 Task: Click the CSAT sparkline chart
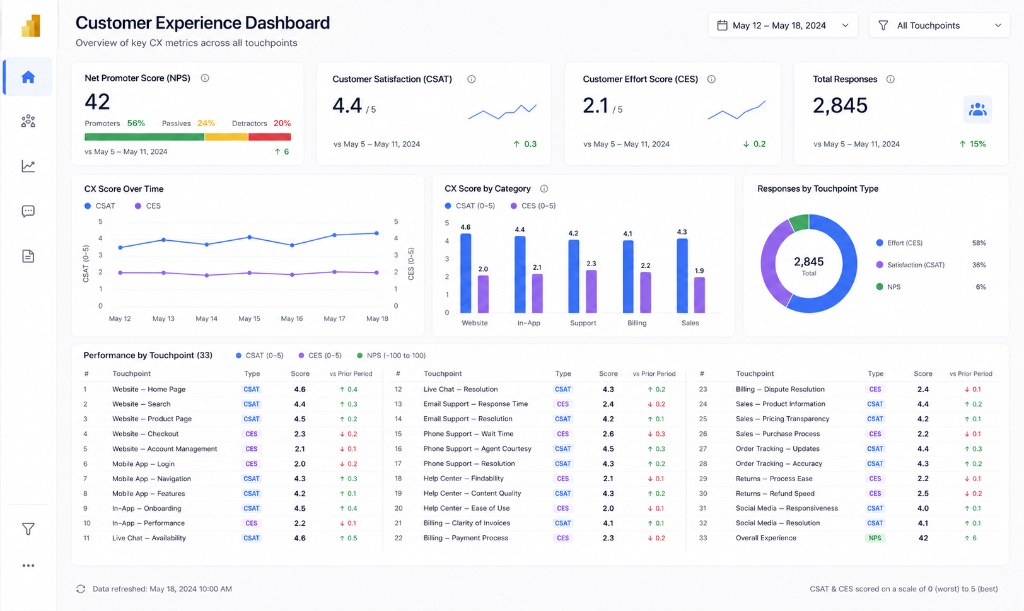click(502, 112)
